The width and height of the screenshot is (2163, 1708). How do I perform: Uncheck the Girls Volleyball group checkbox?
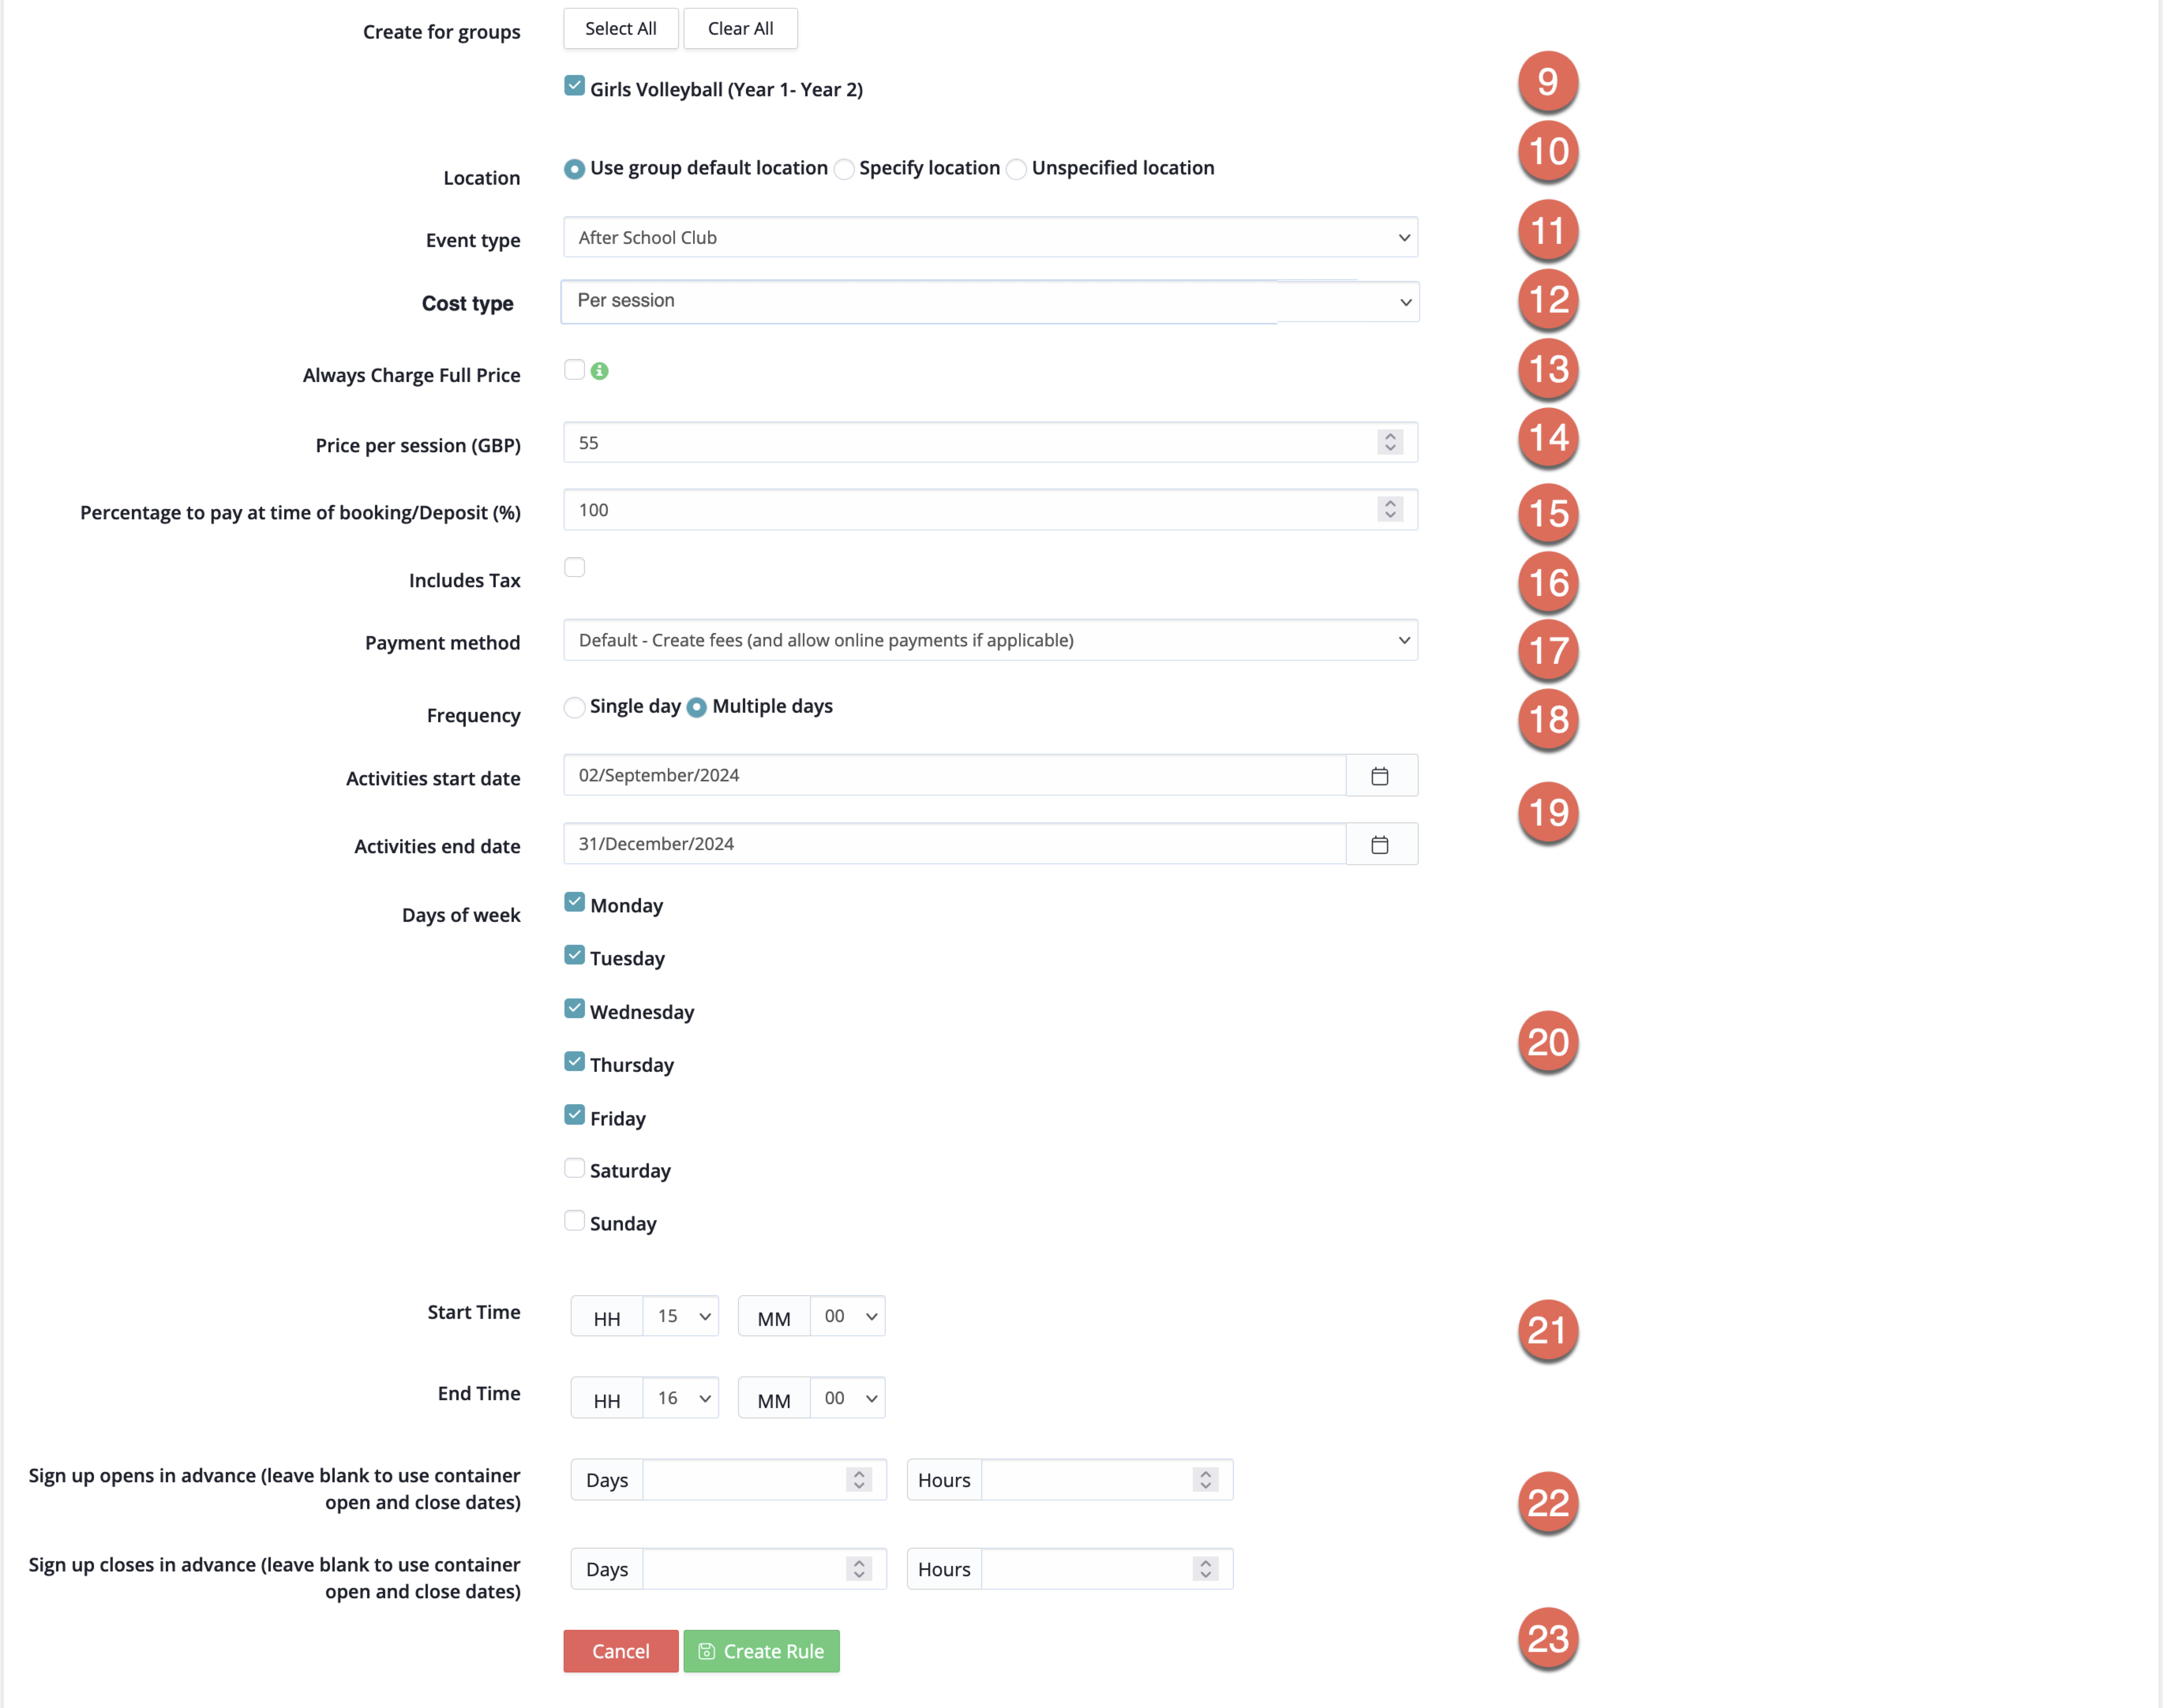tap(574, 86)
